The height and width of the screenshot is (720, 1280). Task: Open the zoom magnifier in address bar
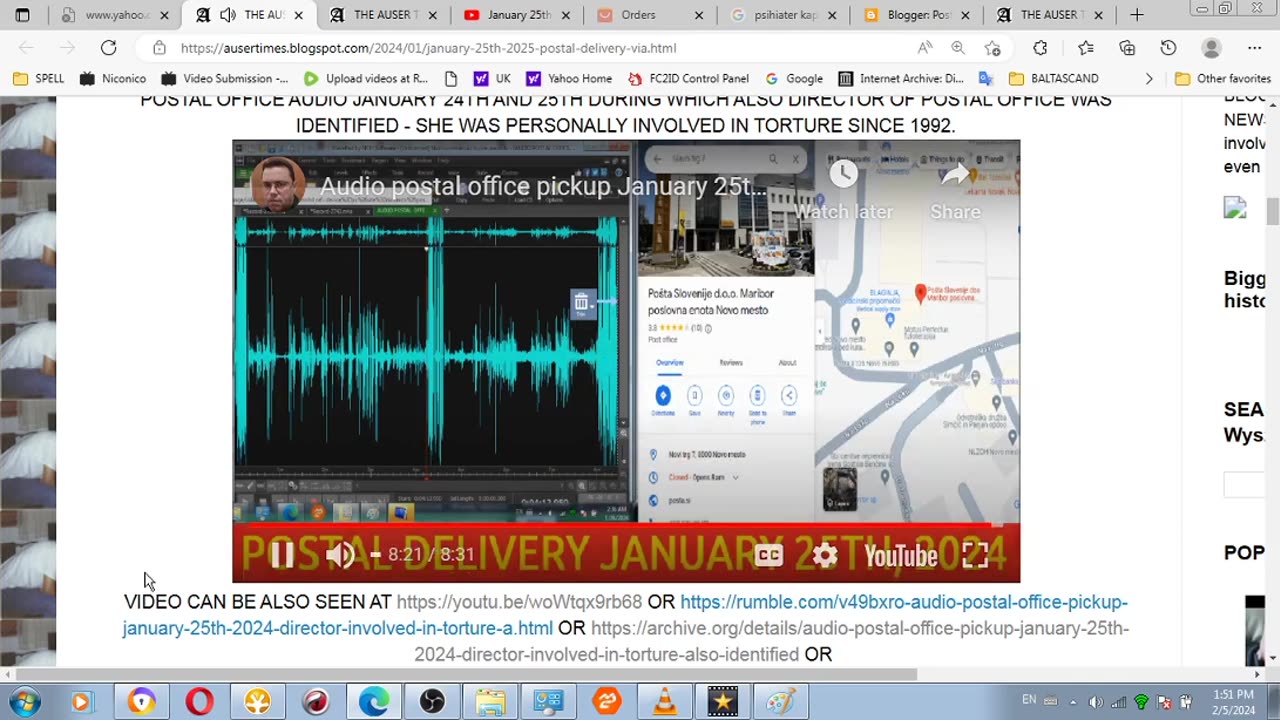pyautogui.click(x=958, y=48)
